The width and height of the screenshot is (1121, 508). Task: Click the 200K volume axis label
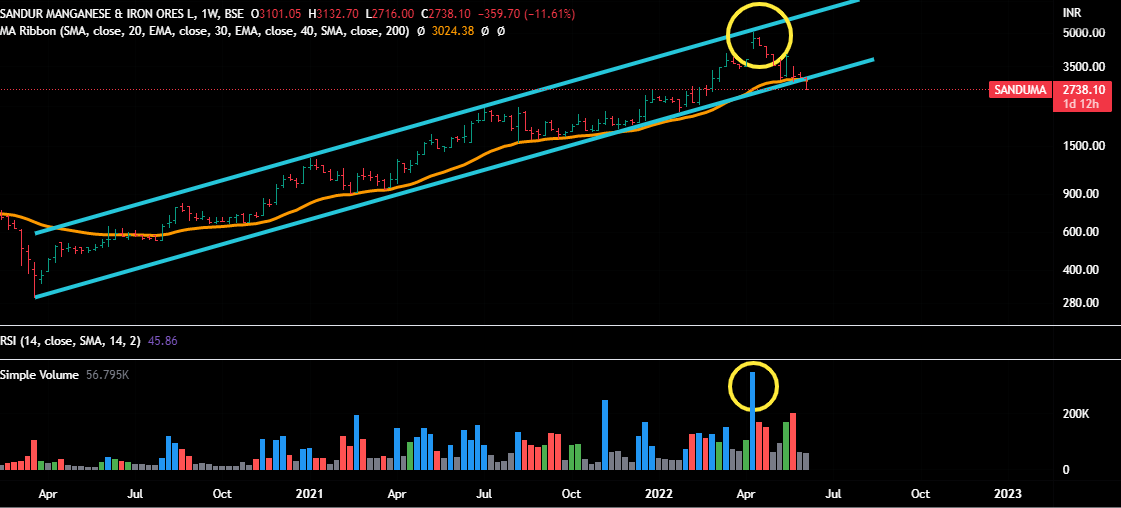[x=1075, y=414]
